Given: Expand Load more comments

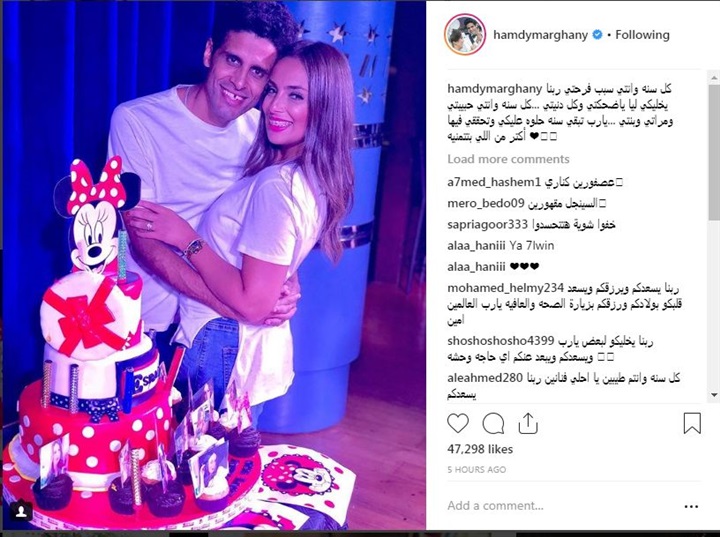Looking at the screenshot, I should [508, 159].
